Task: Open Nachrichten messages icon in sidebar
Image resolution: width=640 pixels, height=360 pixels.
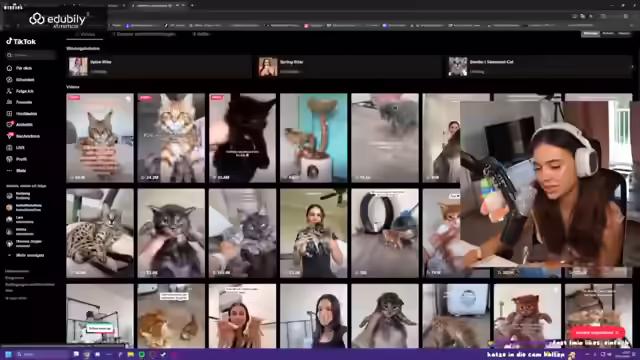Action: point(9,136)
